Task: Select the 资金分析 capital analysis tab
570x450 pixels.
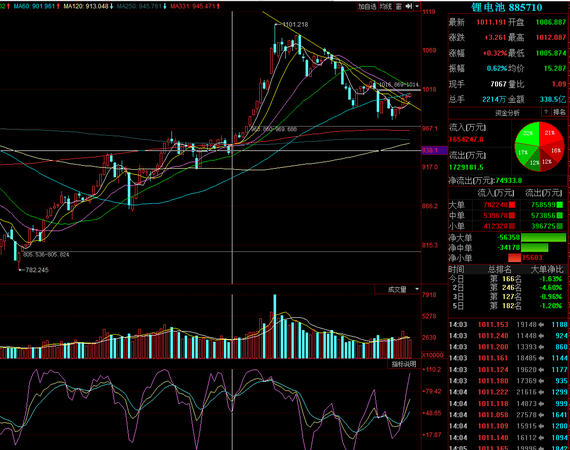Action: coord(507,113)
